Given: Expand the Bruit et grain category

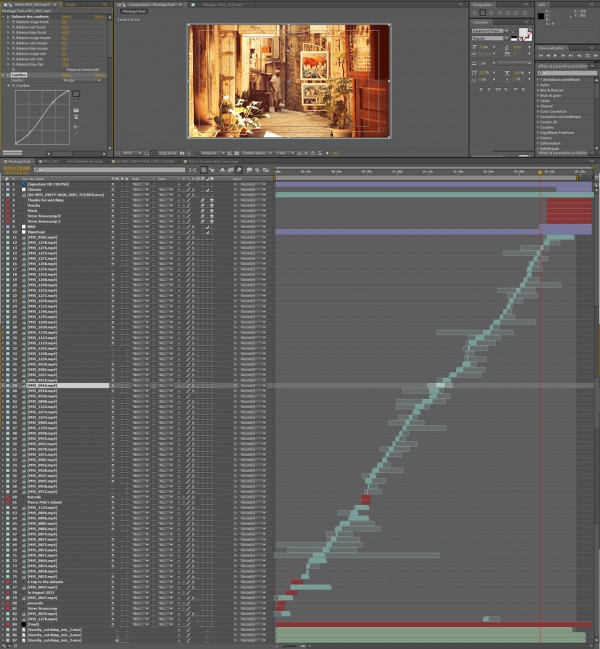Looking at the screenshot, I should pos(538,96).
